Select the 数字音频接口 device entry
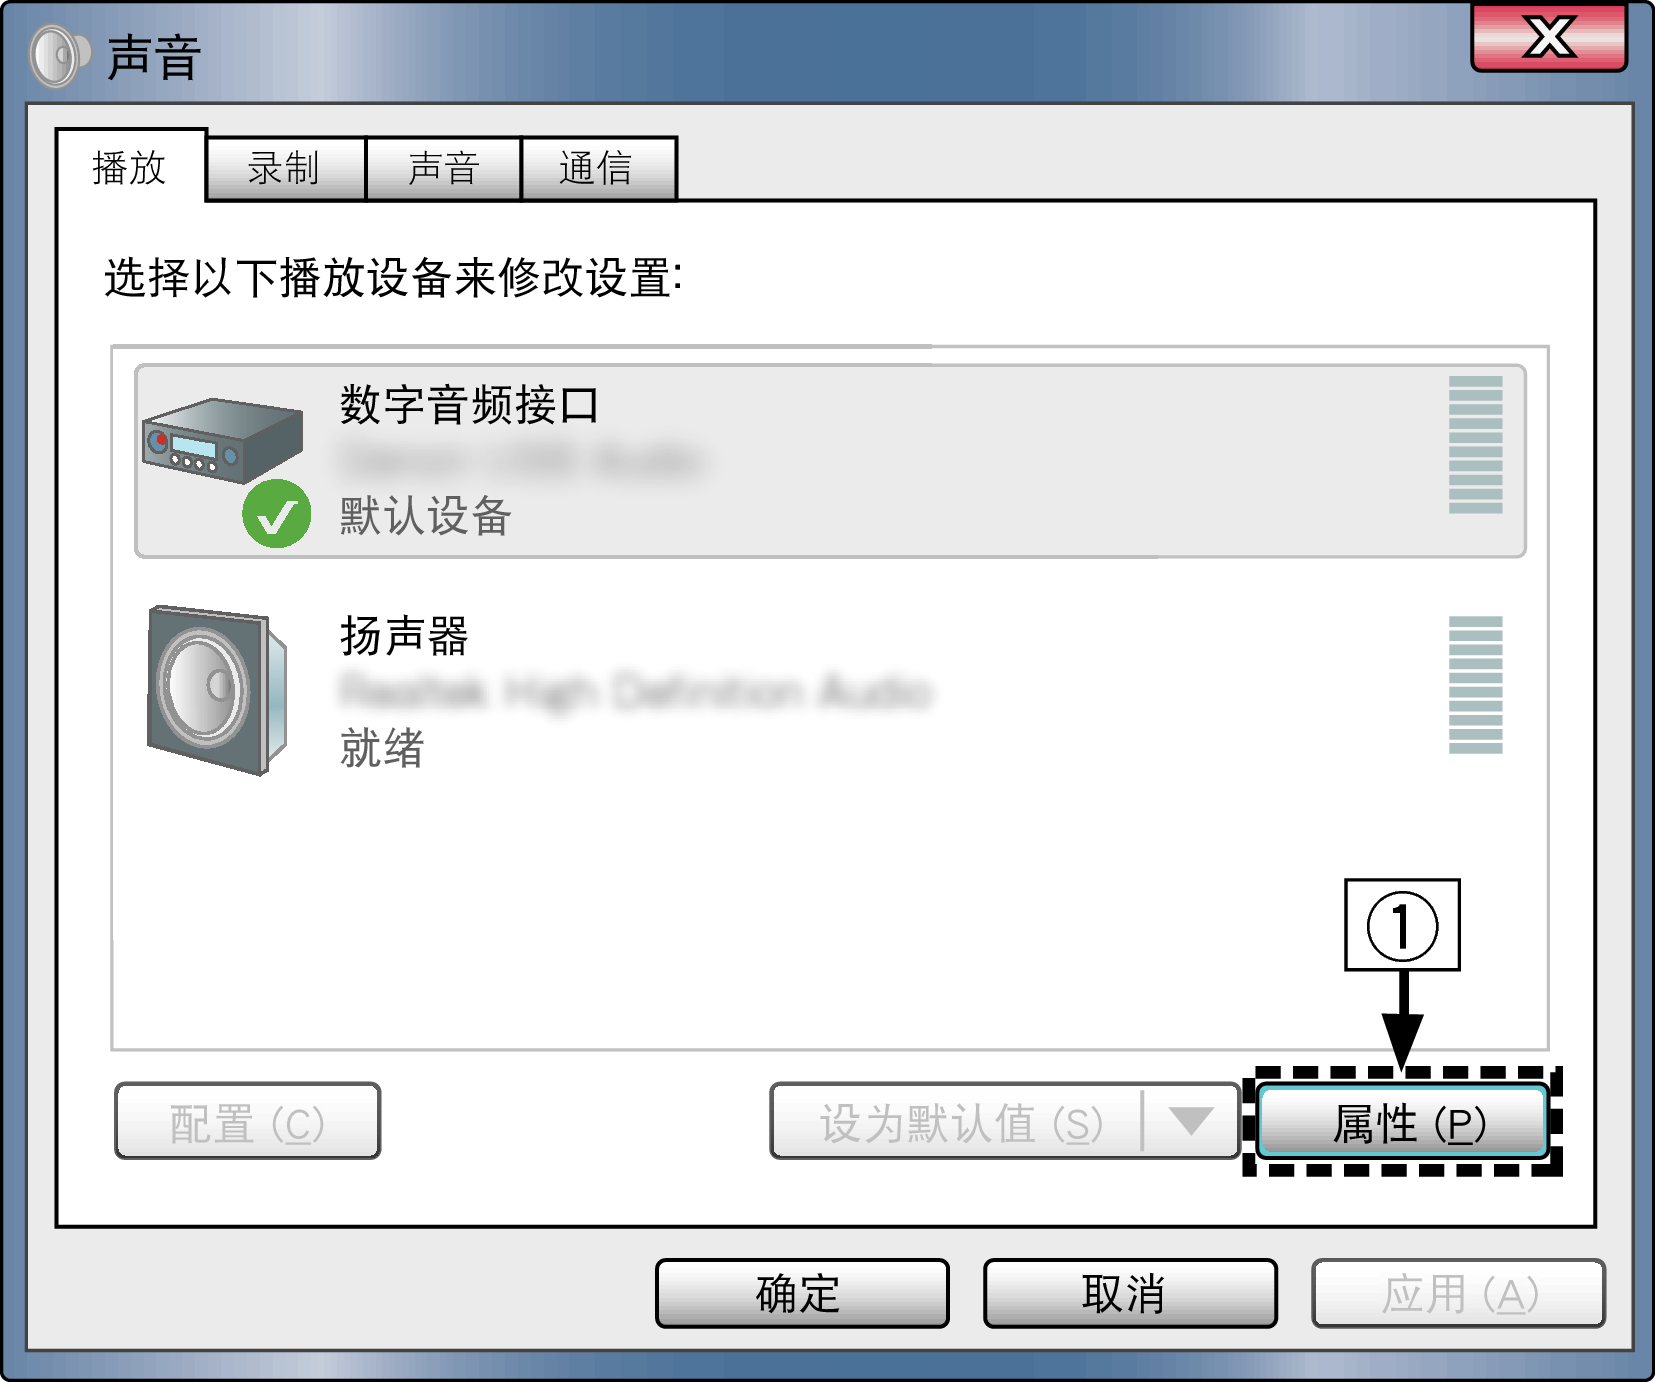Viewport: 1655px width, 1382px height. pos(830,461)
